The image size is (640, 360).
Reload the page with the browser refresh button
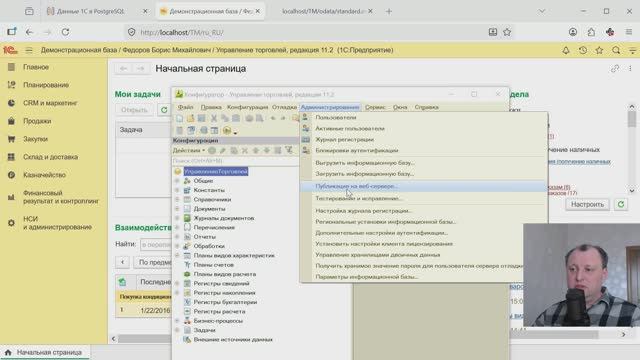pos(65,32)
